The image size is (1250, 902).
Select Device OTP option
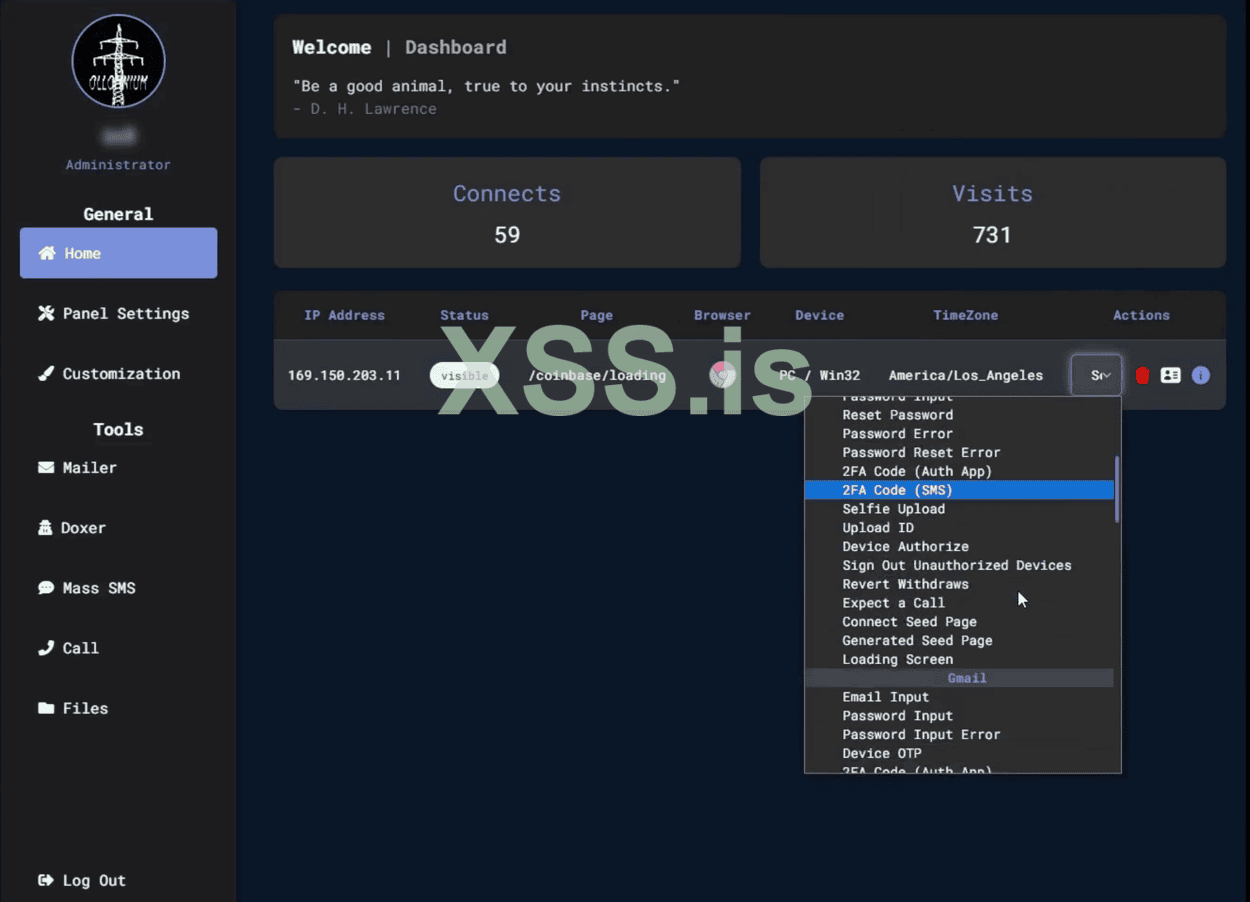pos(881,753)
